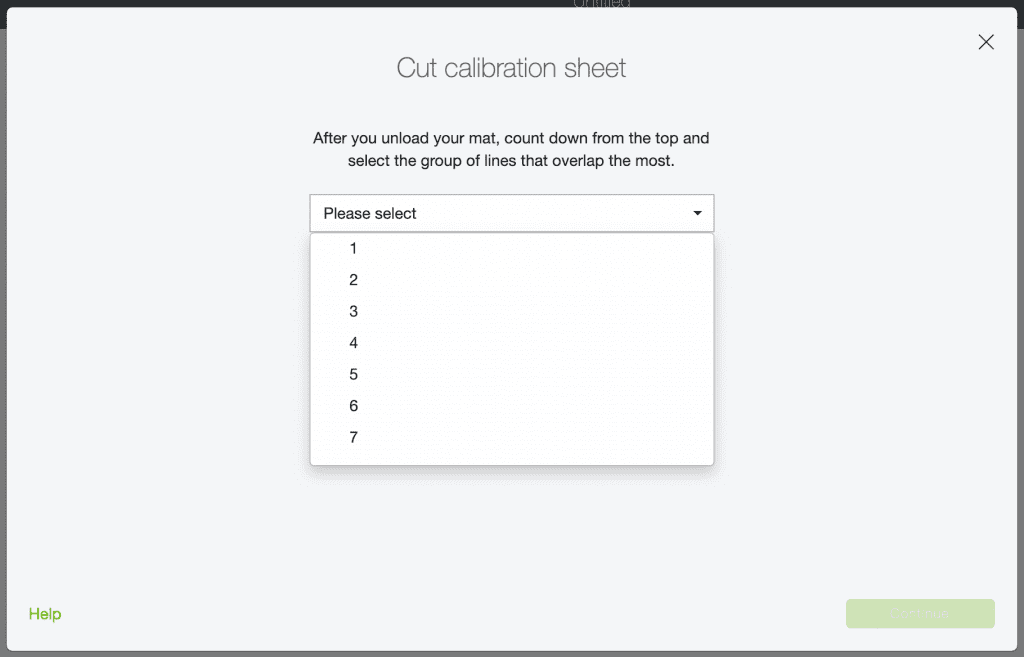The height and width of the screenshot is (657, 1024).
Task: Click the word 'Please' in the combo box
Action: click(x=346, y=213)
